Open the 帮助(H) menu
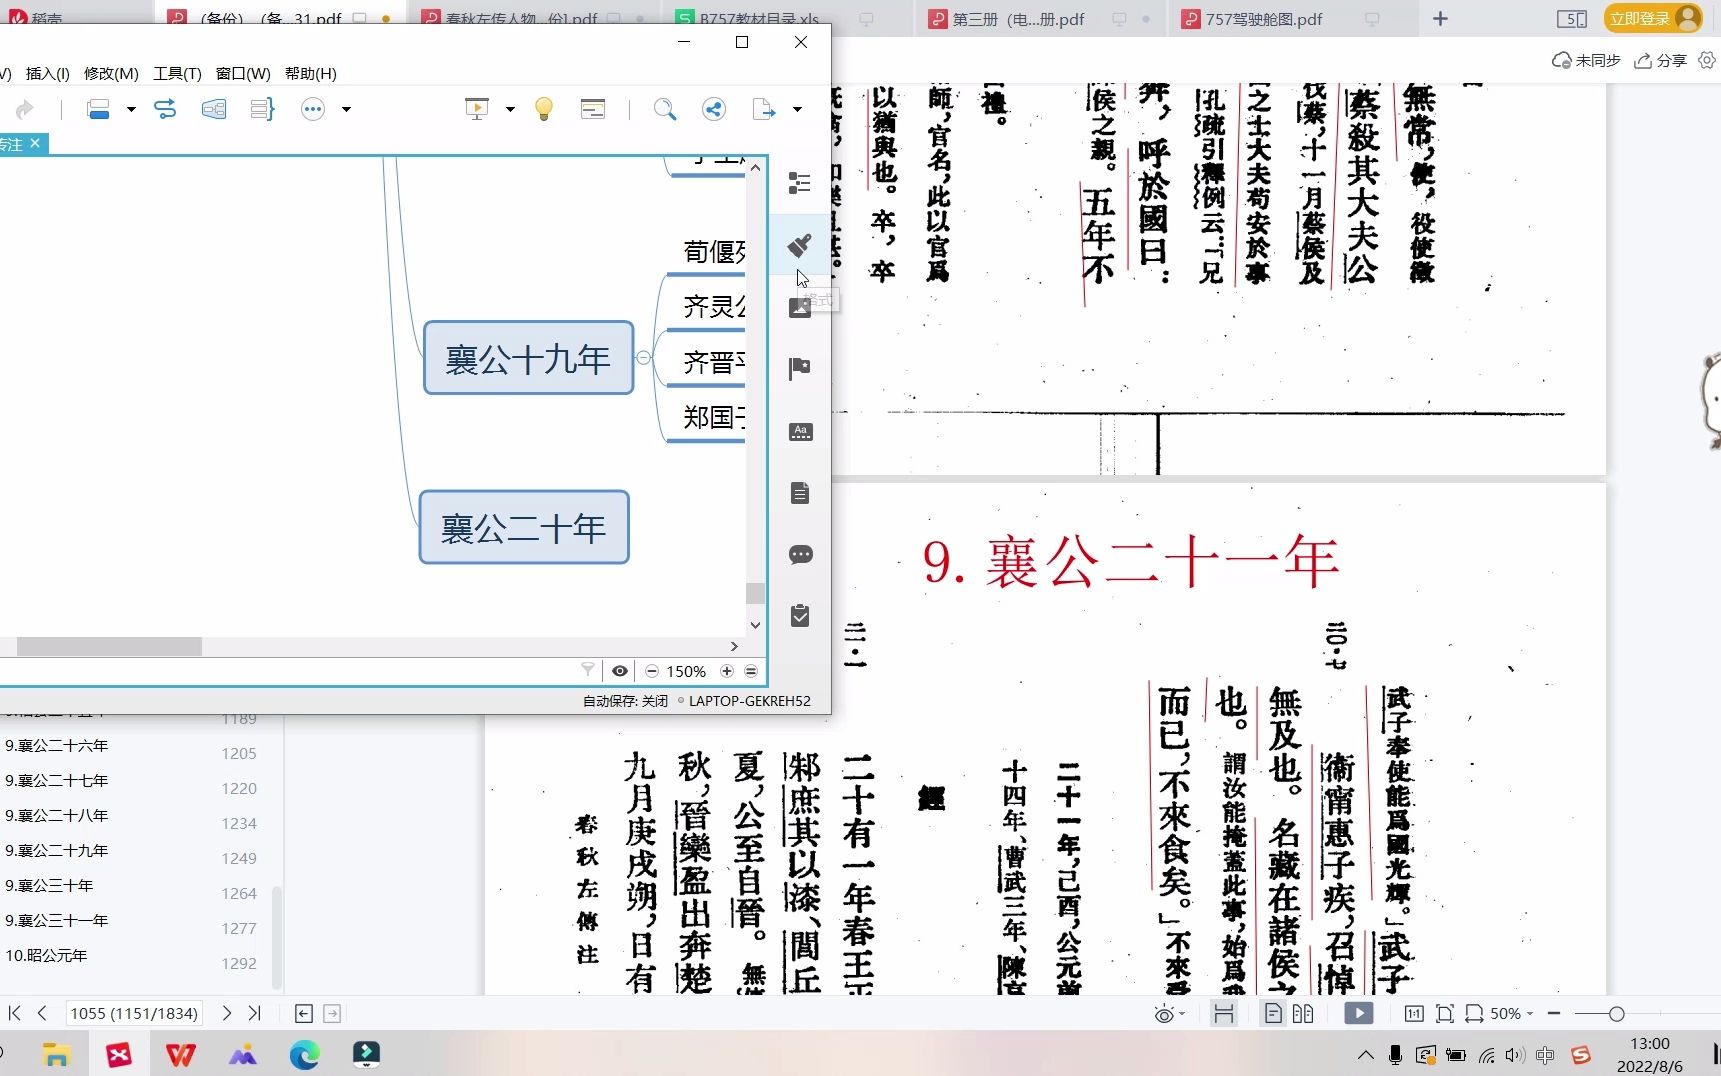 click(x=311, y=73)
